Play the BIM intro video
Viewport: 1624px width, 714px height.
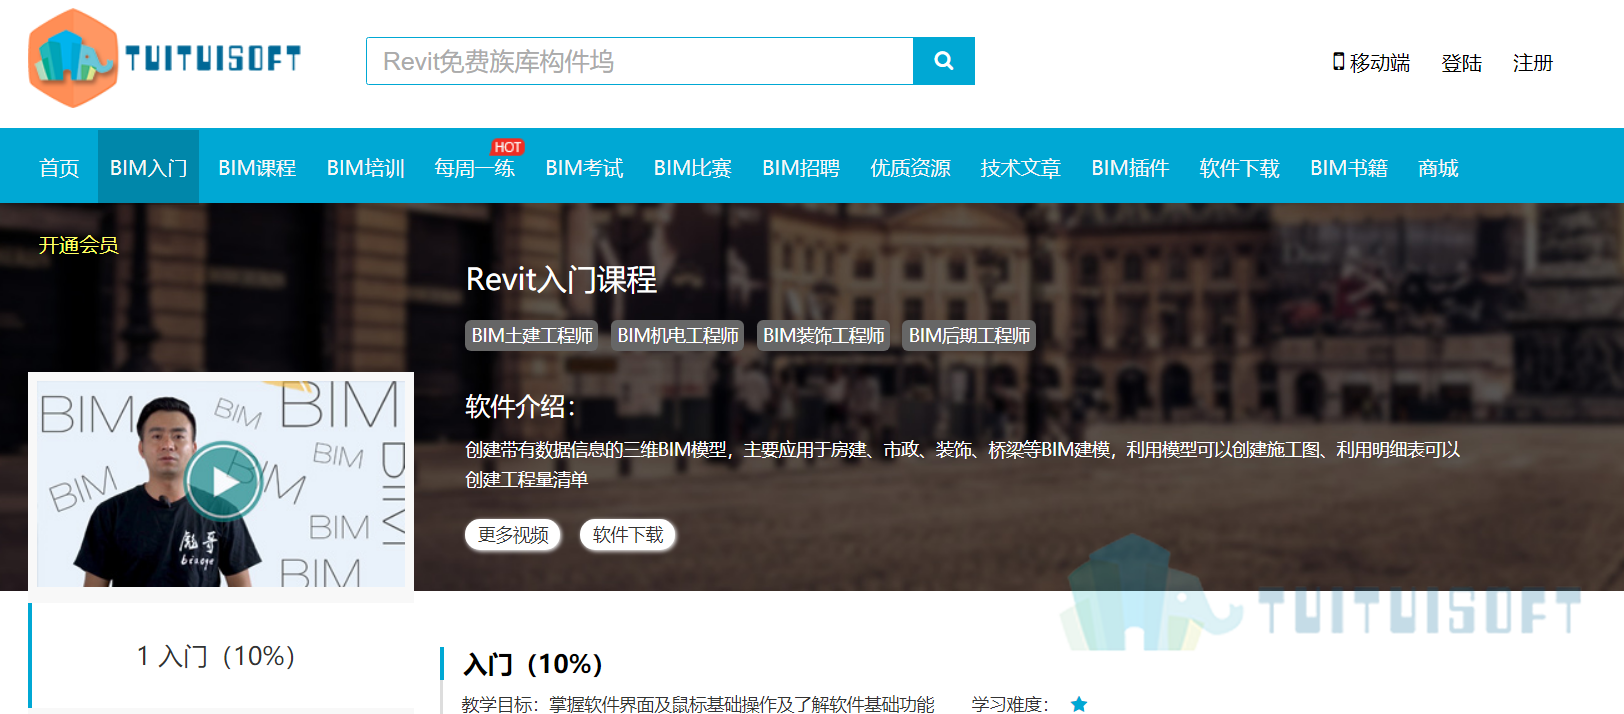(x=223, y=481)
